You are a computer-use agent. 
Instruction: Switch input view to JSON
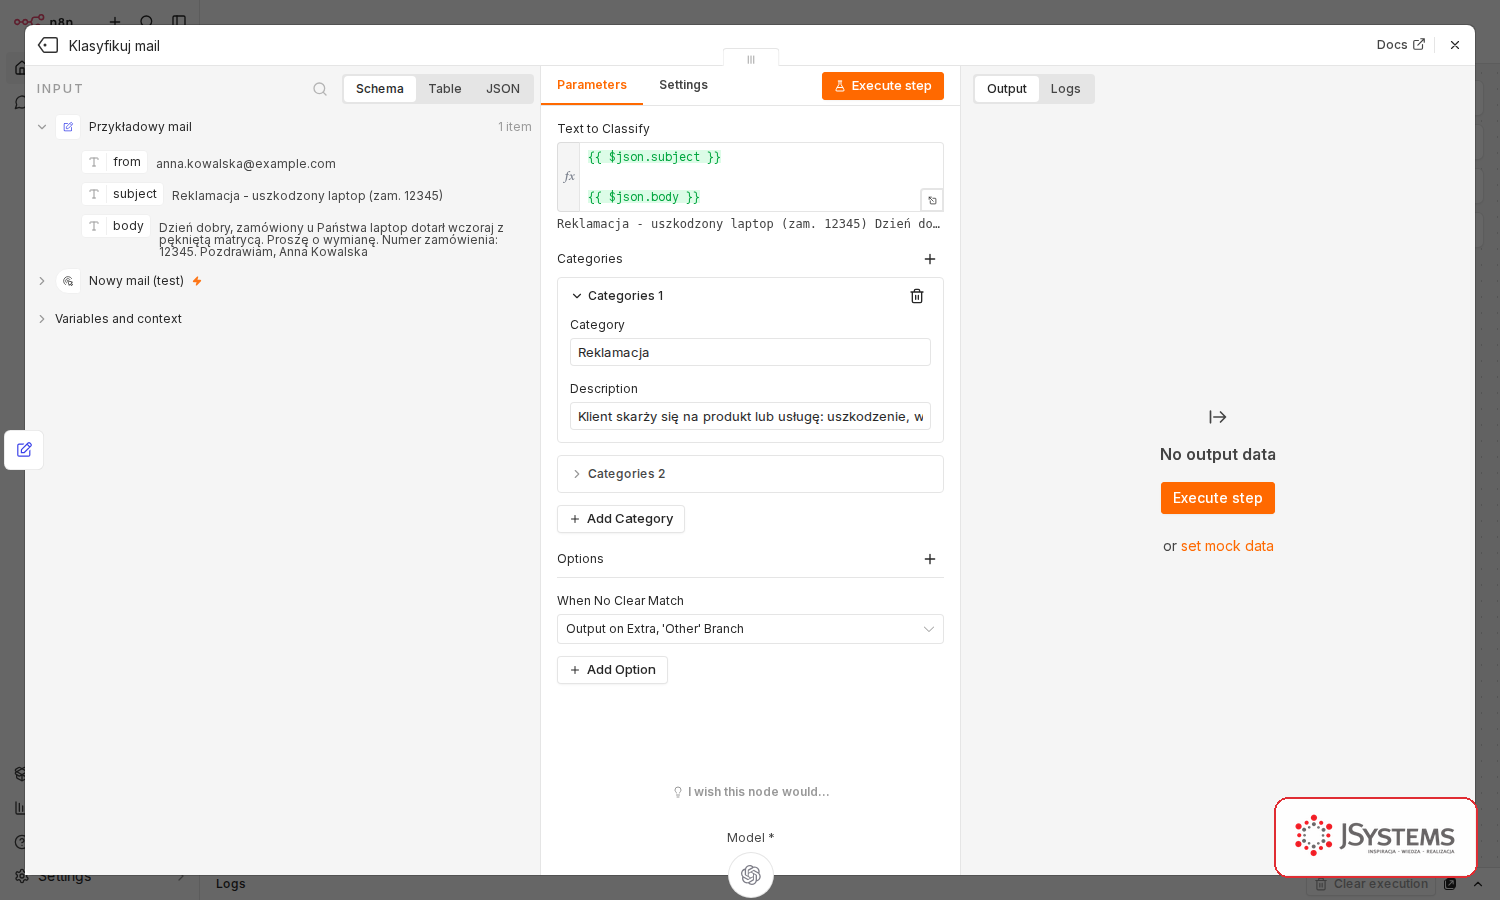tap(503, 89)
